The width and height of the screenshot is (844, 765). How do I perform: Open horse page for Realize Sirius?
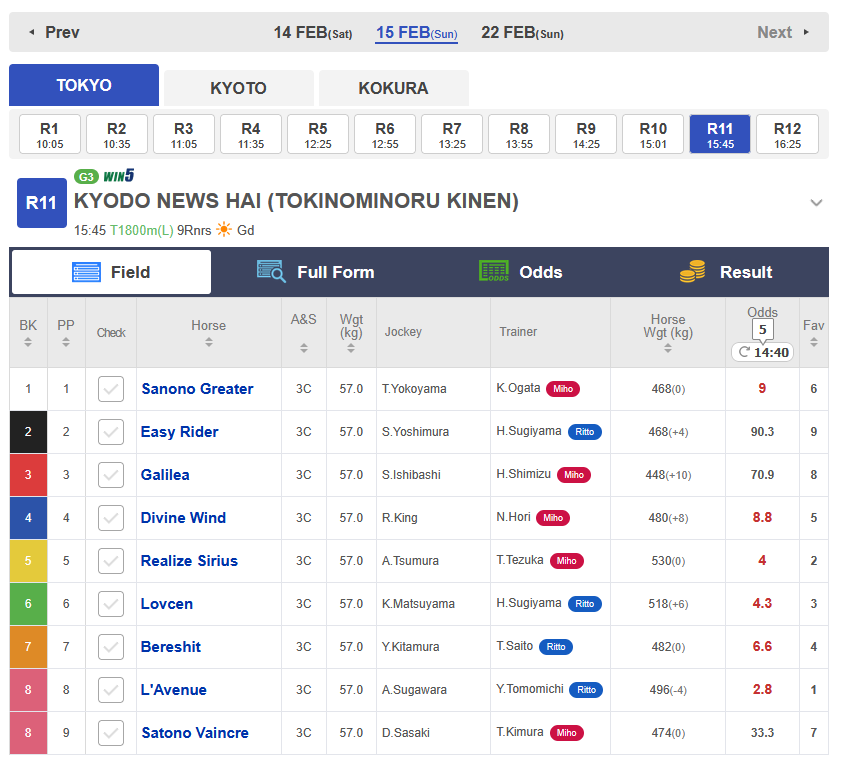[189, 561]
